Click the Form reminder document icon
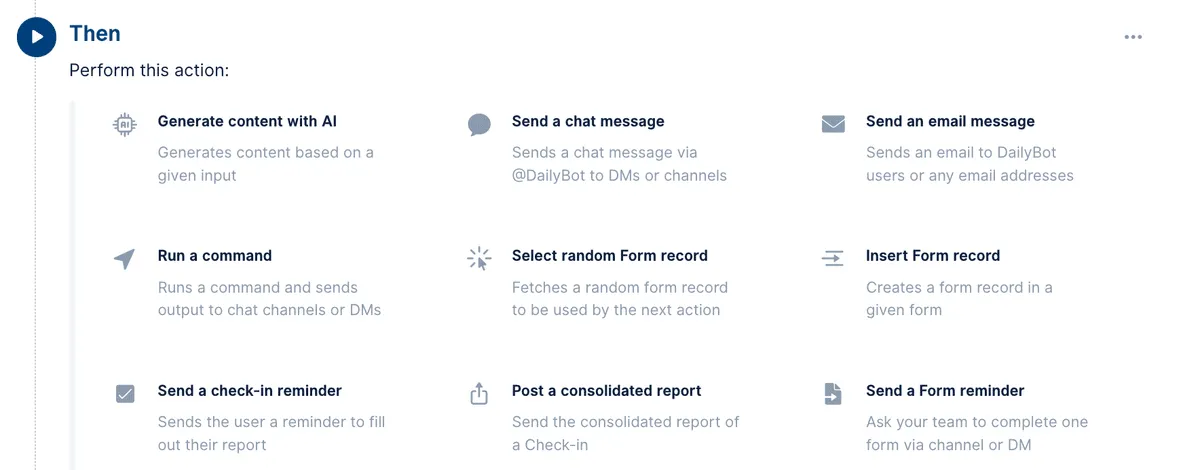Image resolution: width=1200 pixels, height=470 pixels. (833, 394)
